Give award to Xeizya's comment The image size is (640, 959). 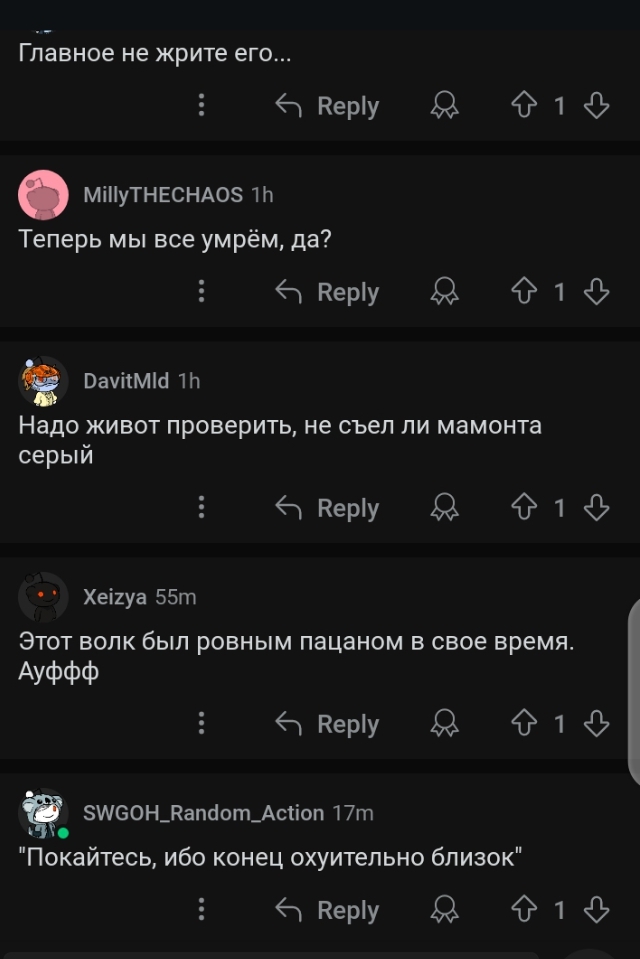(444, 724)
